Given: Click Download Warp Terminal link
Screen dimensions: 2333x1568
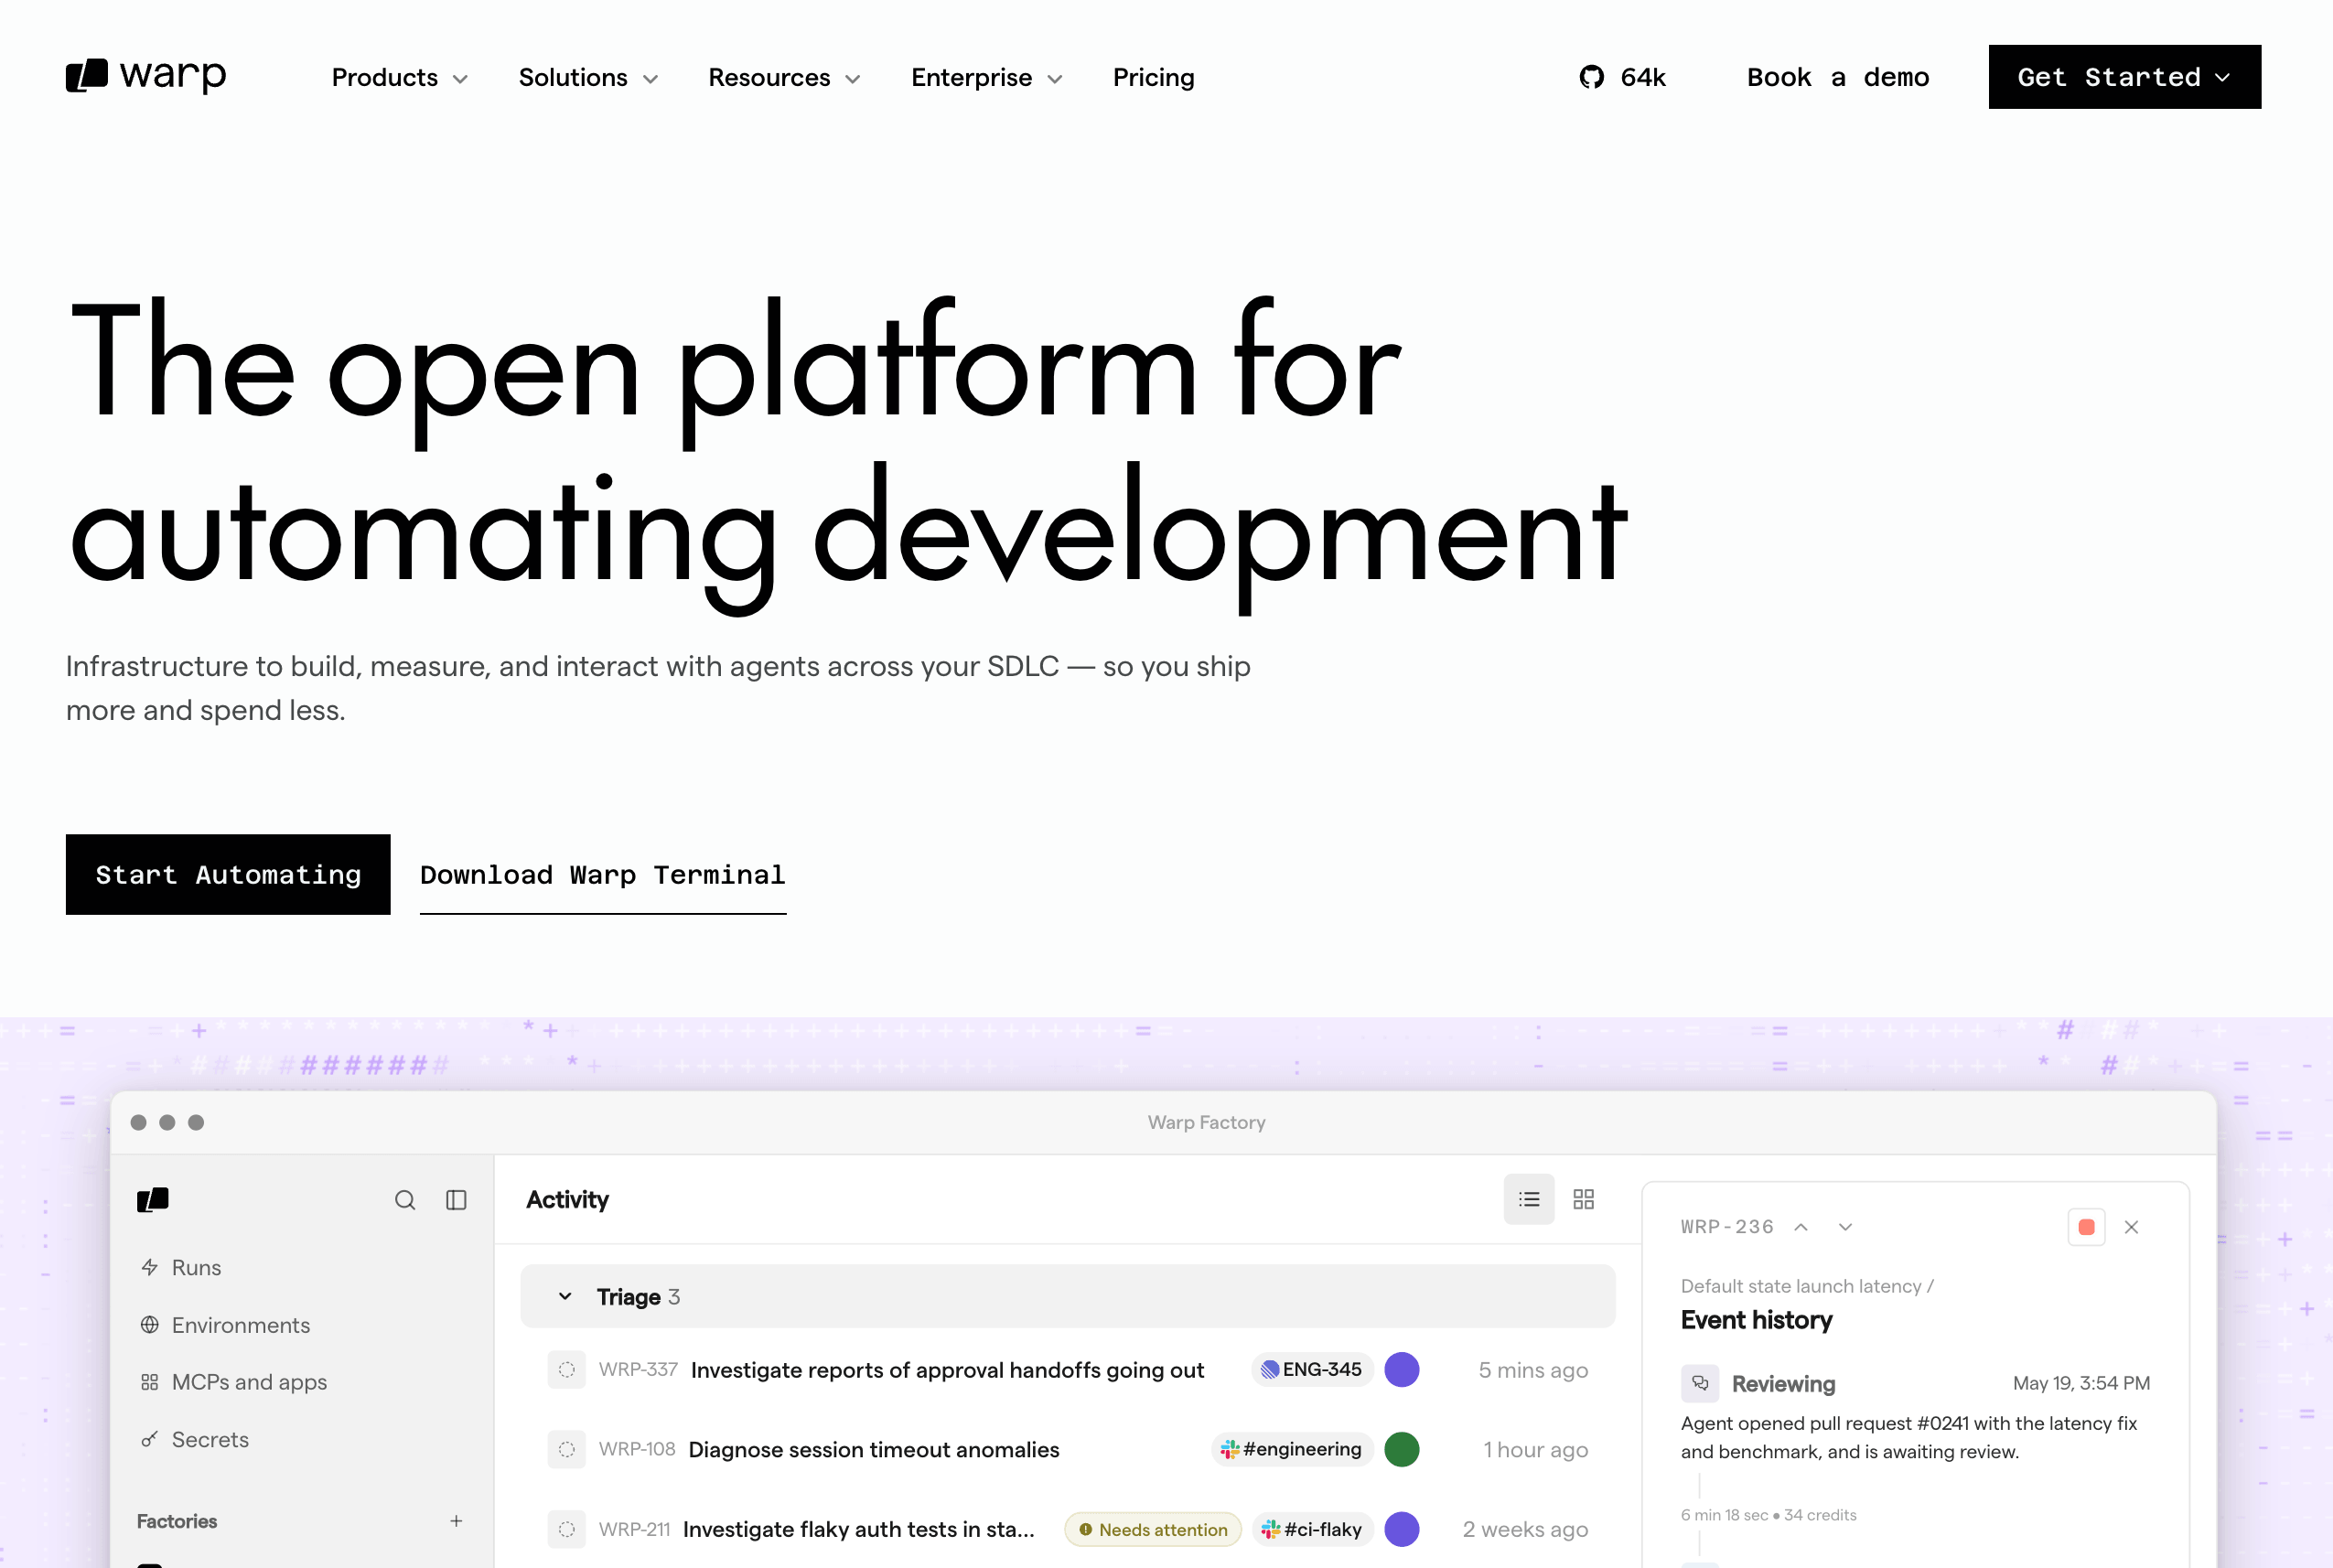Looking at the screenshot, I should pyautogui.click(x=603, y=876).
